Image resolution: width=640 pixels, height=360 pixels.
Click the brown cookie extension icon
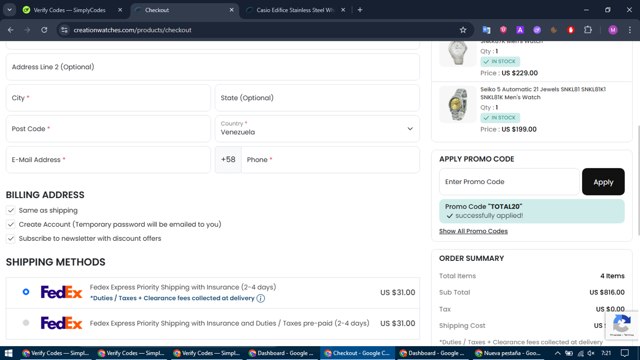pyautogui.click(x=554, y=30)
